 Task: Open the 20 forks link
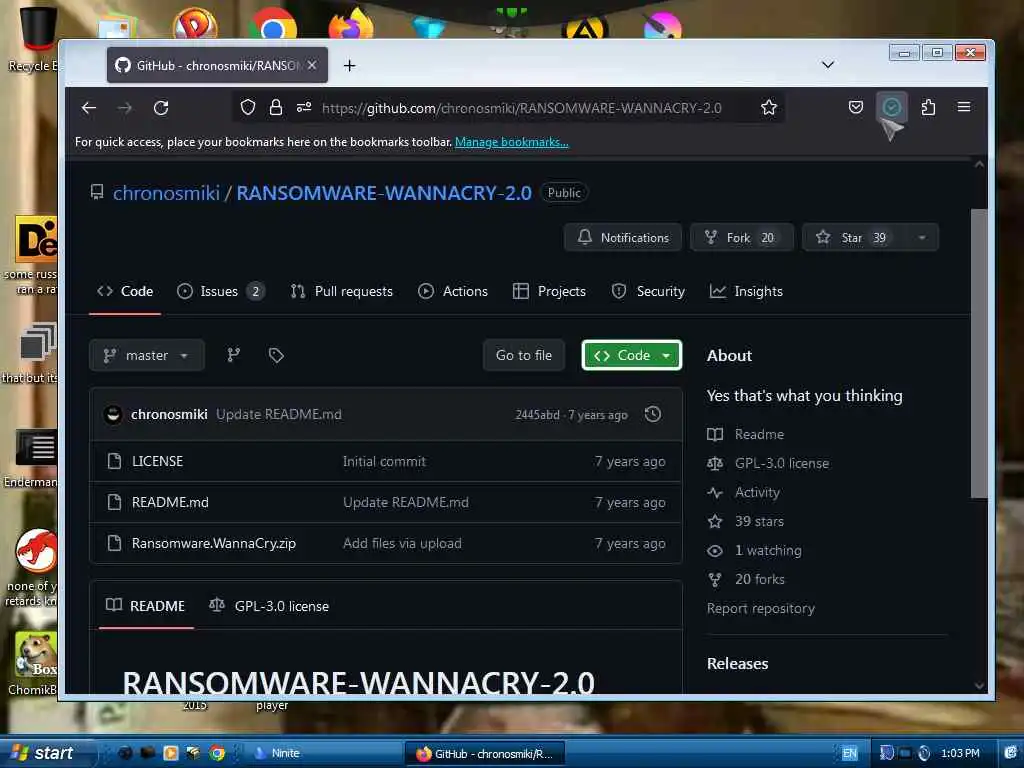746,579
